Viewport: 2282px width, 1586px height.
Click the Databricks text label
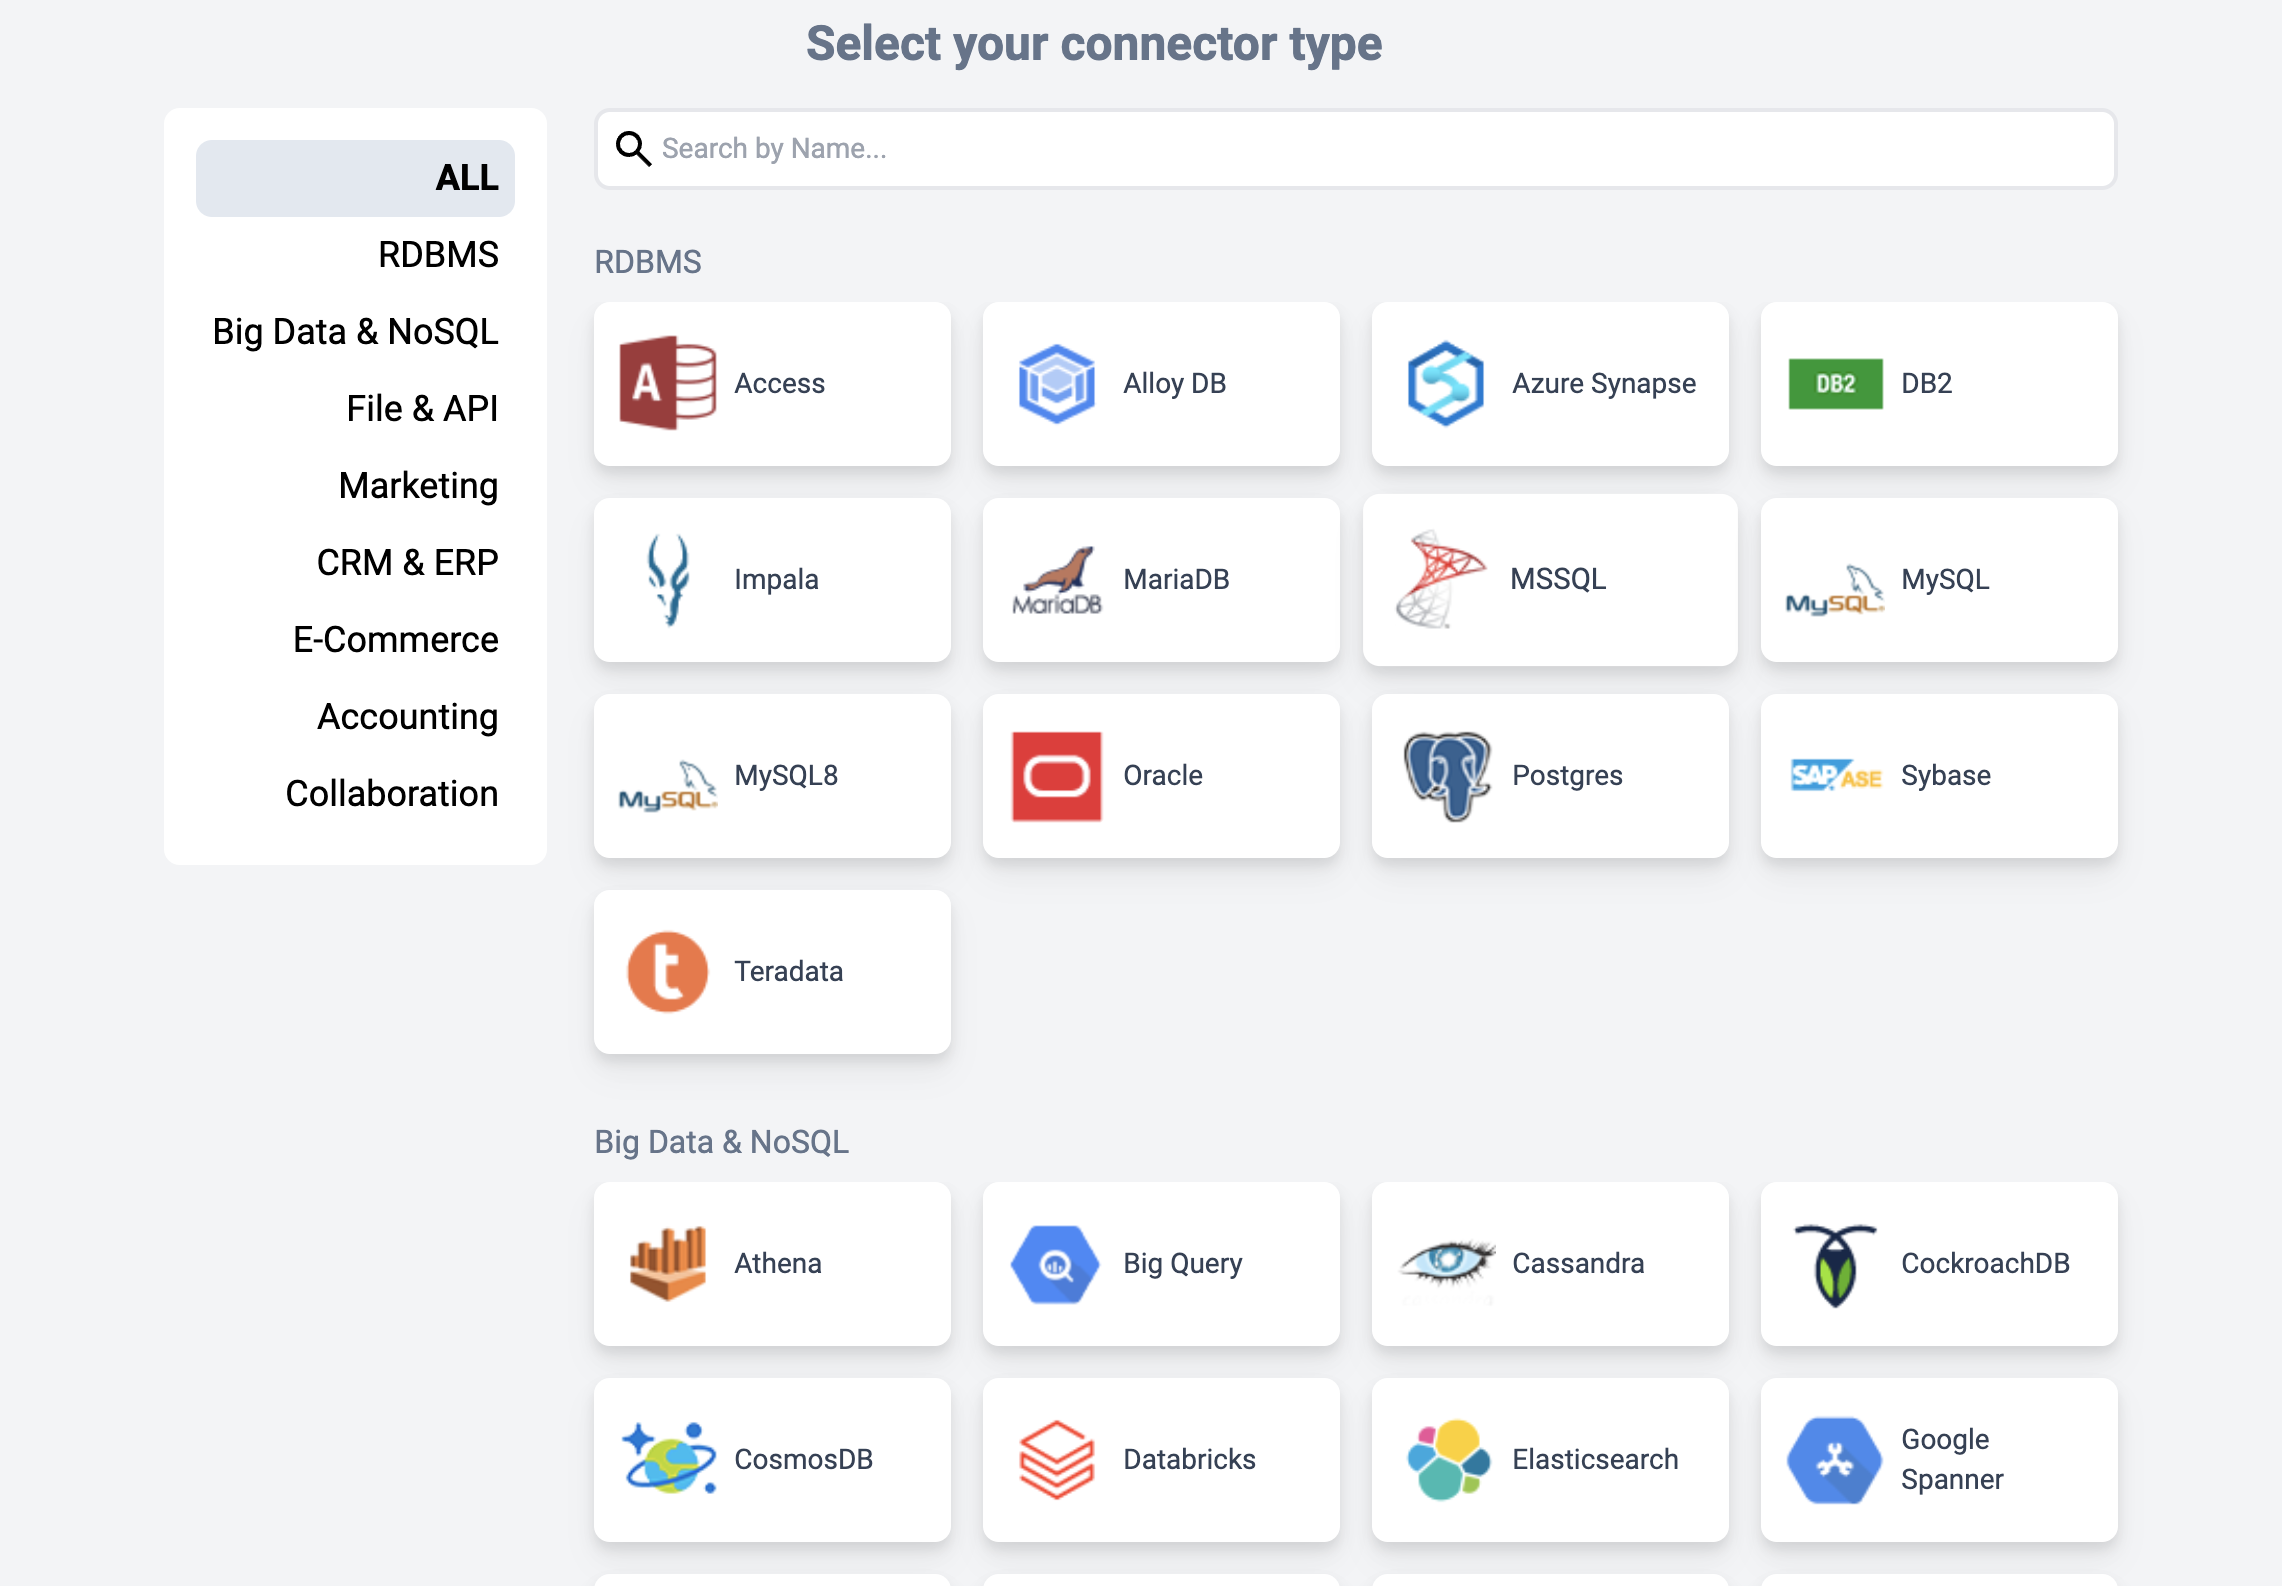[1189, 1460]
